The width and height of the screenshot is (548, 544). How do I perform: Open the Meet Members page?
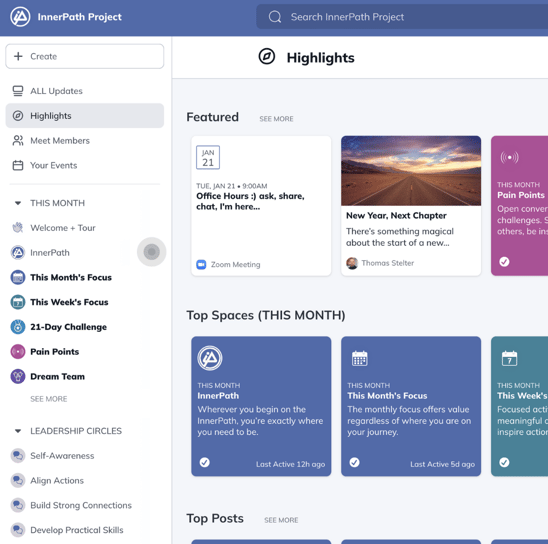point(85,140)
